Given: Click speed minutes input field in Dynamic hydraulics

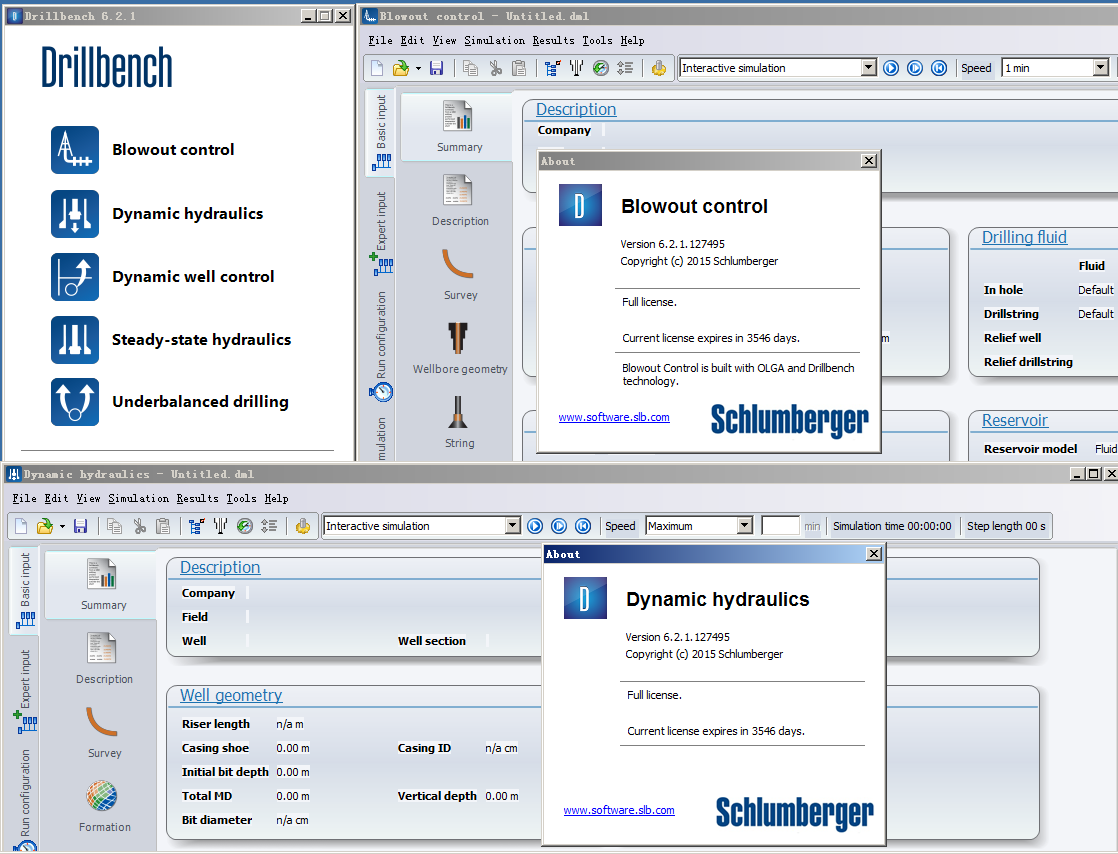Looking at the screenshot, I should (780, 526).
